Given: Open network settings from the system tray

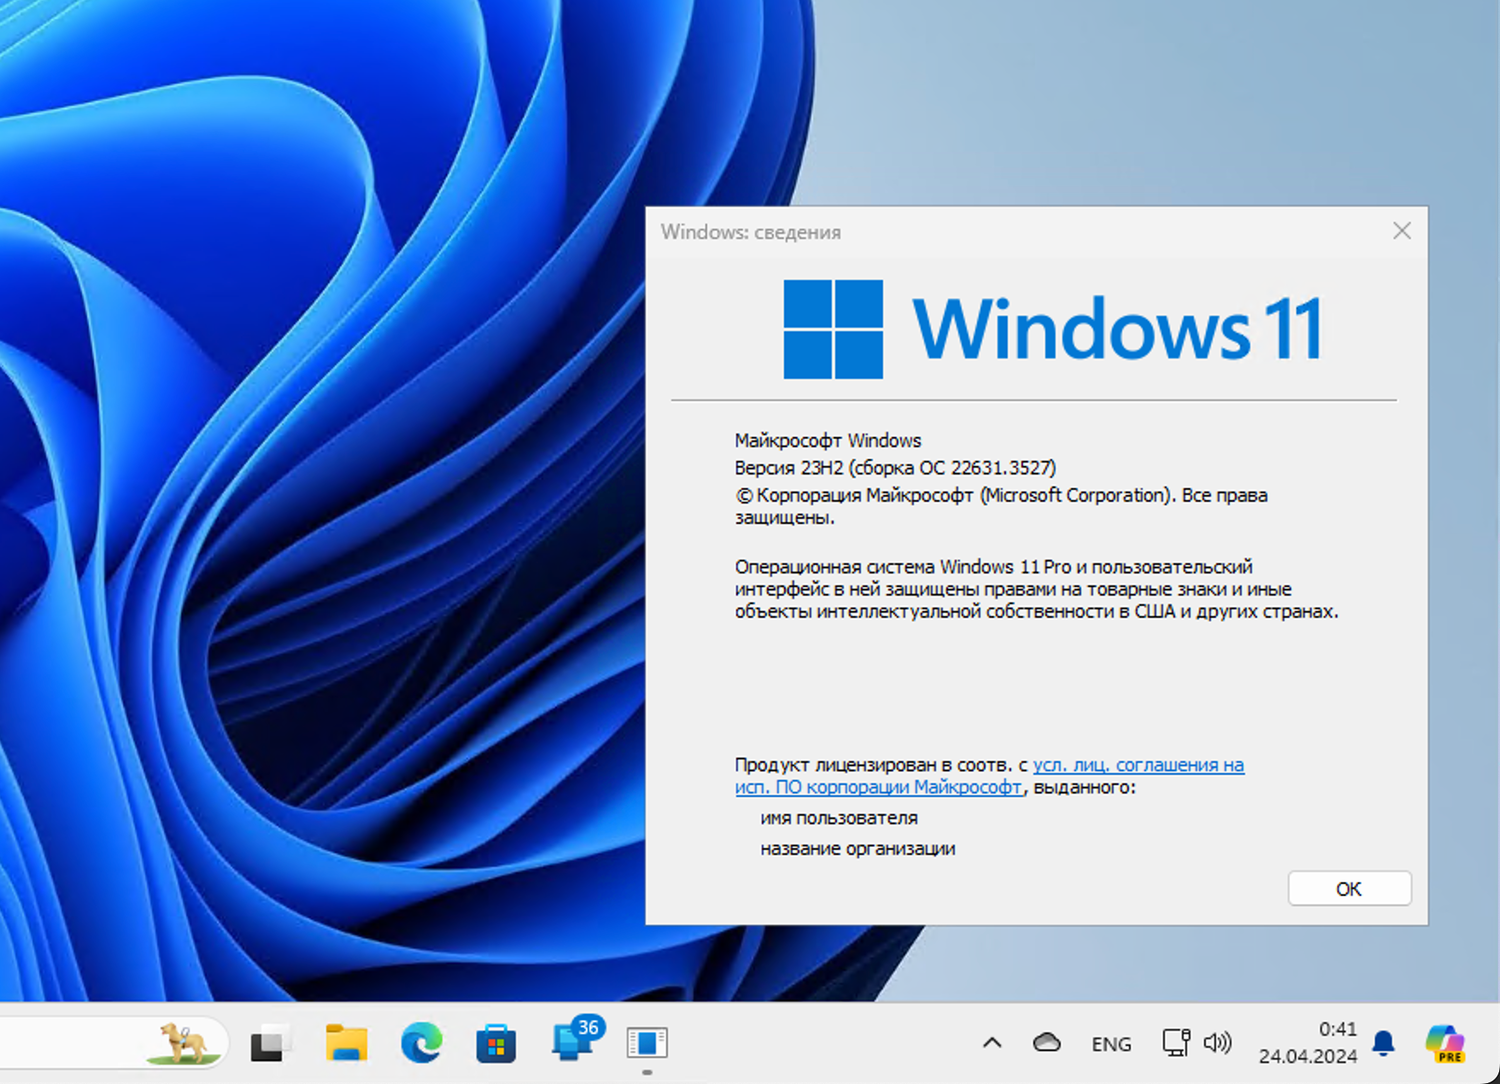Looking at the screenshot, I should (x=1176, y=1042).
